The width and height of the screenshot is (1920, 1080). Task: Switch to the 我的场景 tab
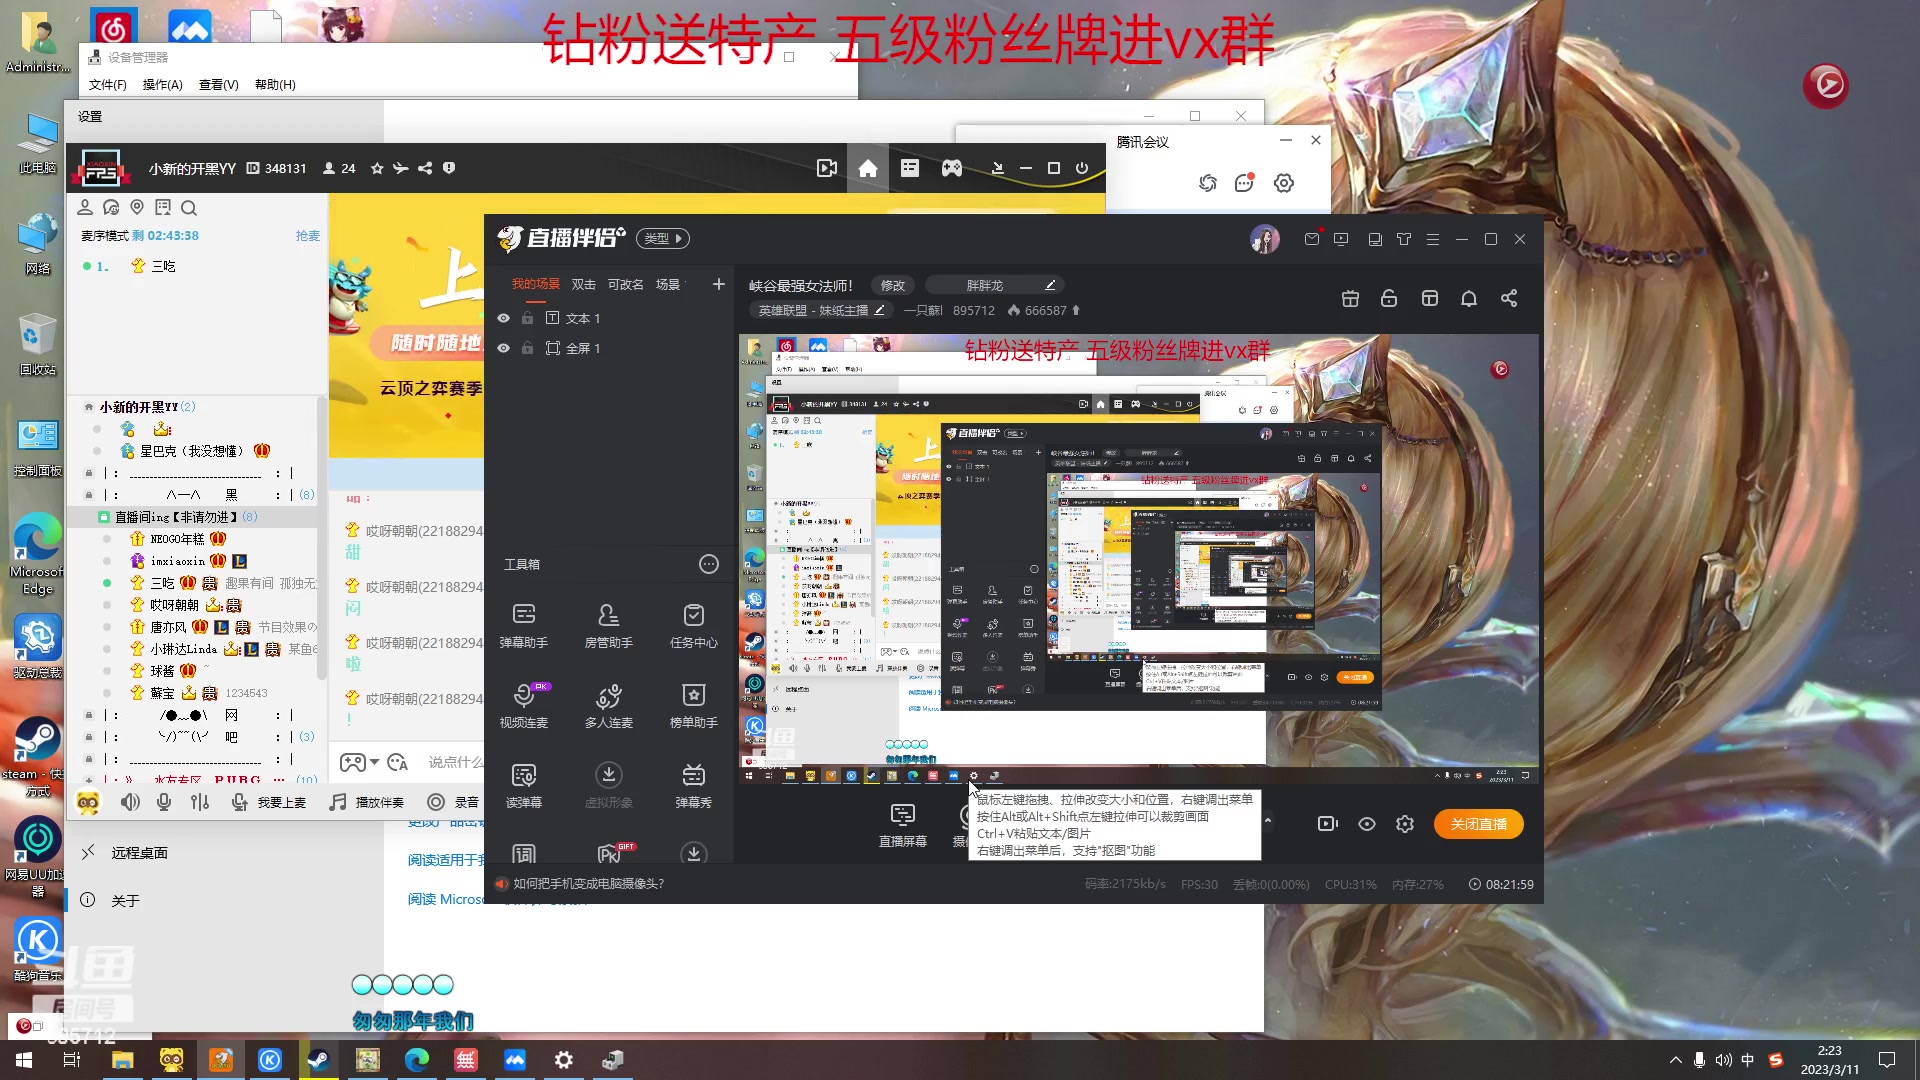536,284
